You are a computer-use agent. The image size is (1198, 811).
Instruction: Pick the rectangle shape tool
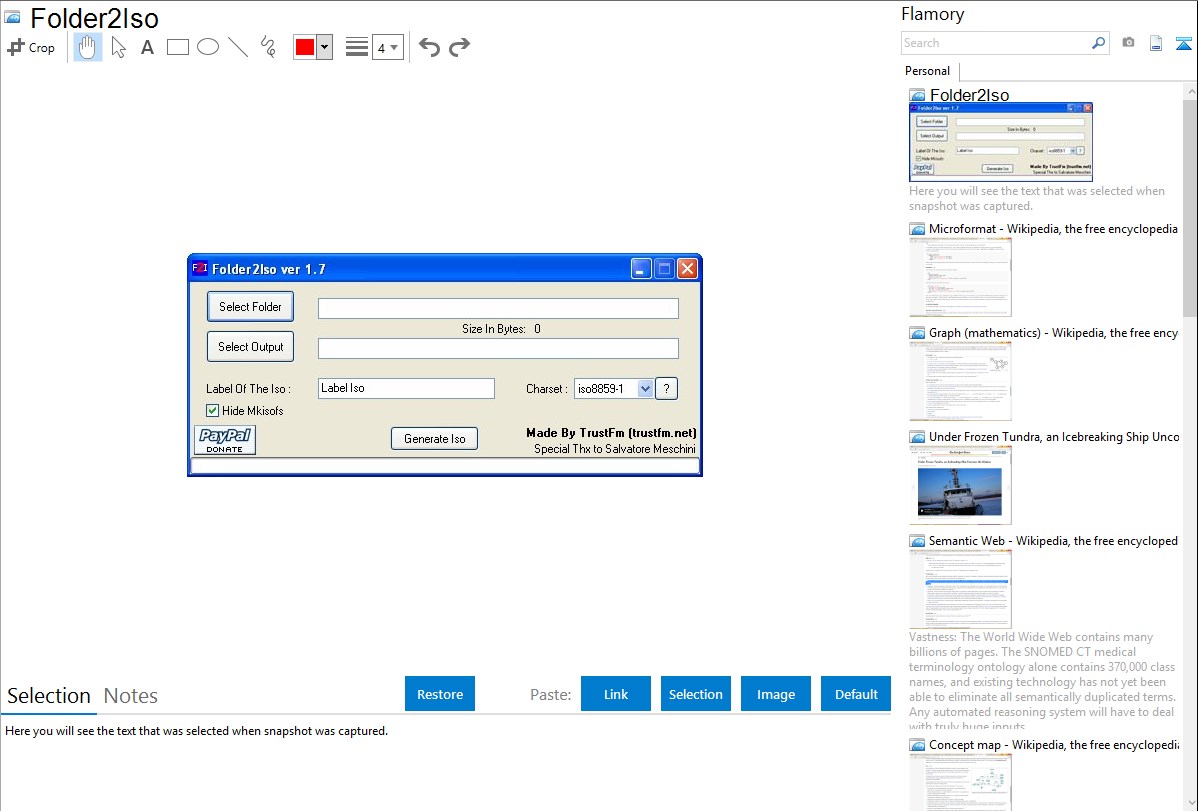178,47
